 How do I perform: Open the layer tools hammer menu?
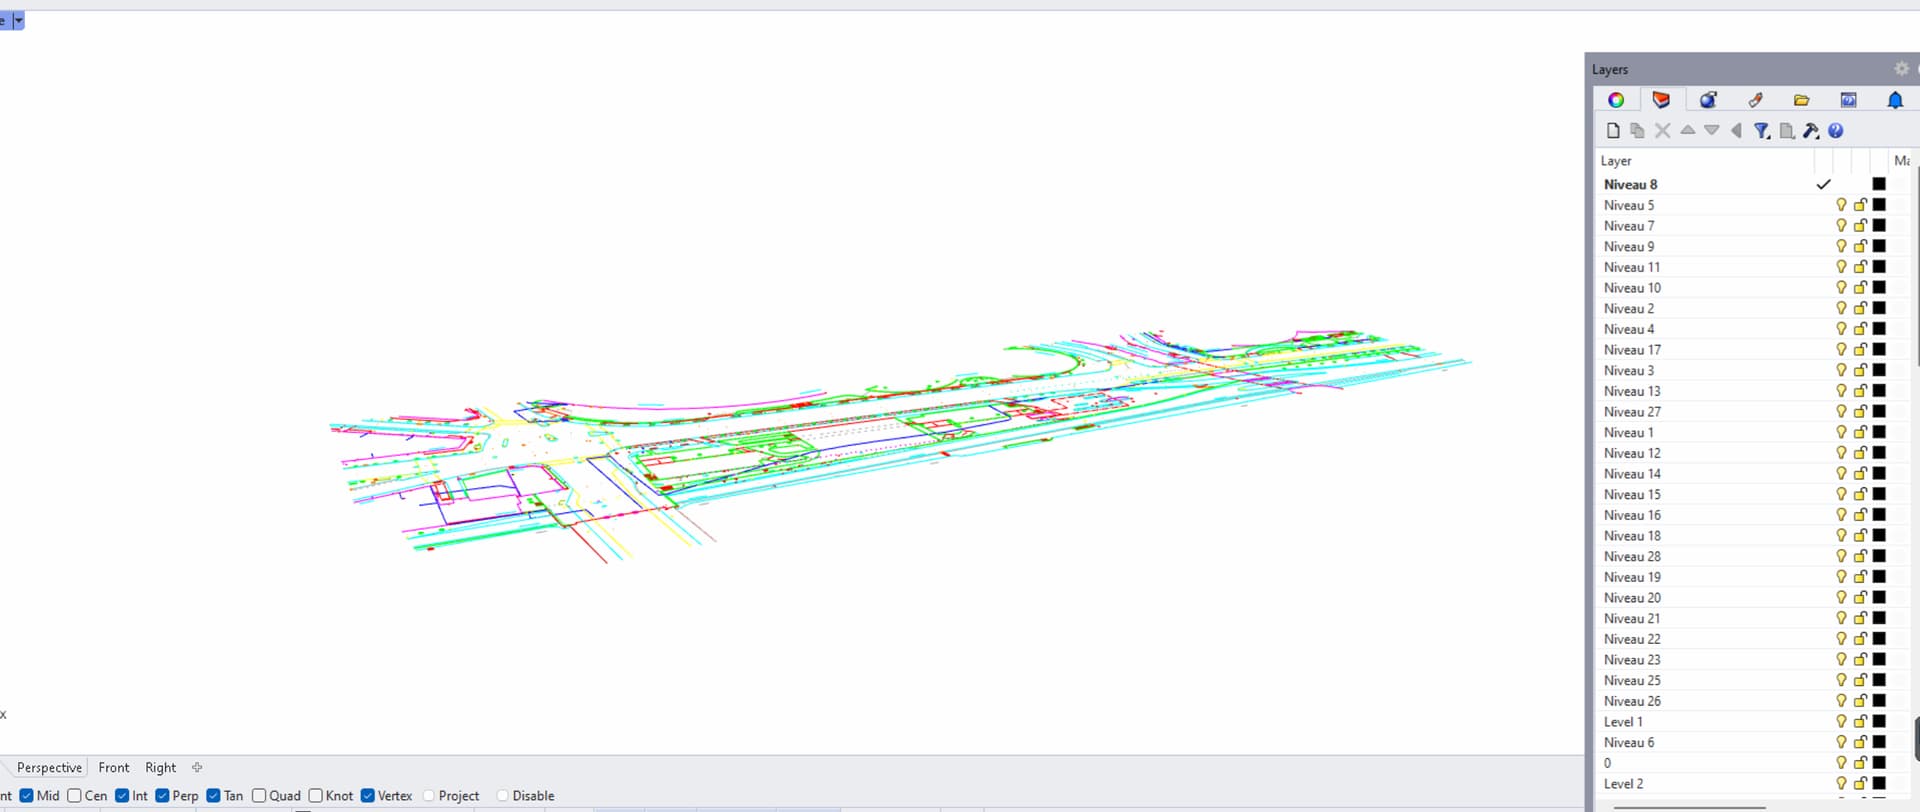point(1811,131)
